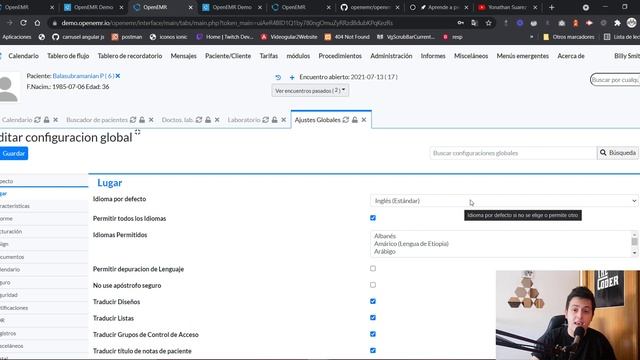Screen dimensions: 640x360
Task: Click Buscar configuraciones globales field
Action: [x=513, y=153]
